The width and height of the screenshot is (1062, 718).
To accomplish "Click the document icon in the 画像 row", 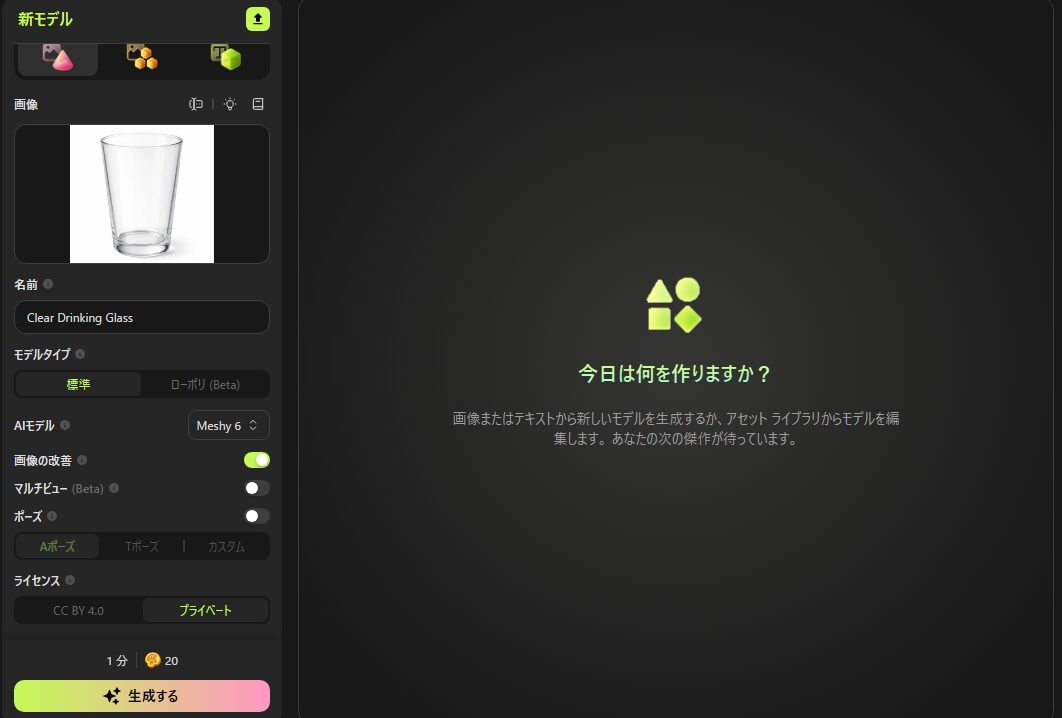I will (x=258, y=104).
